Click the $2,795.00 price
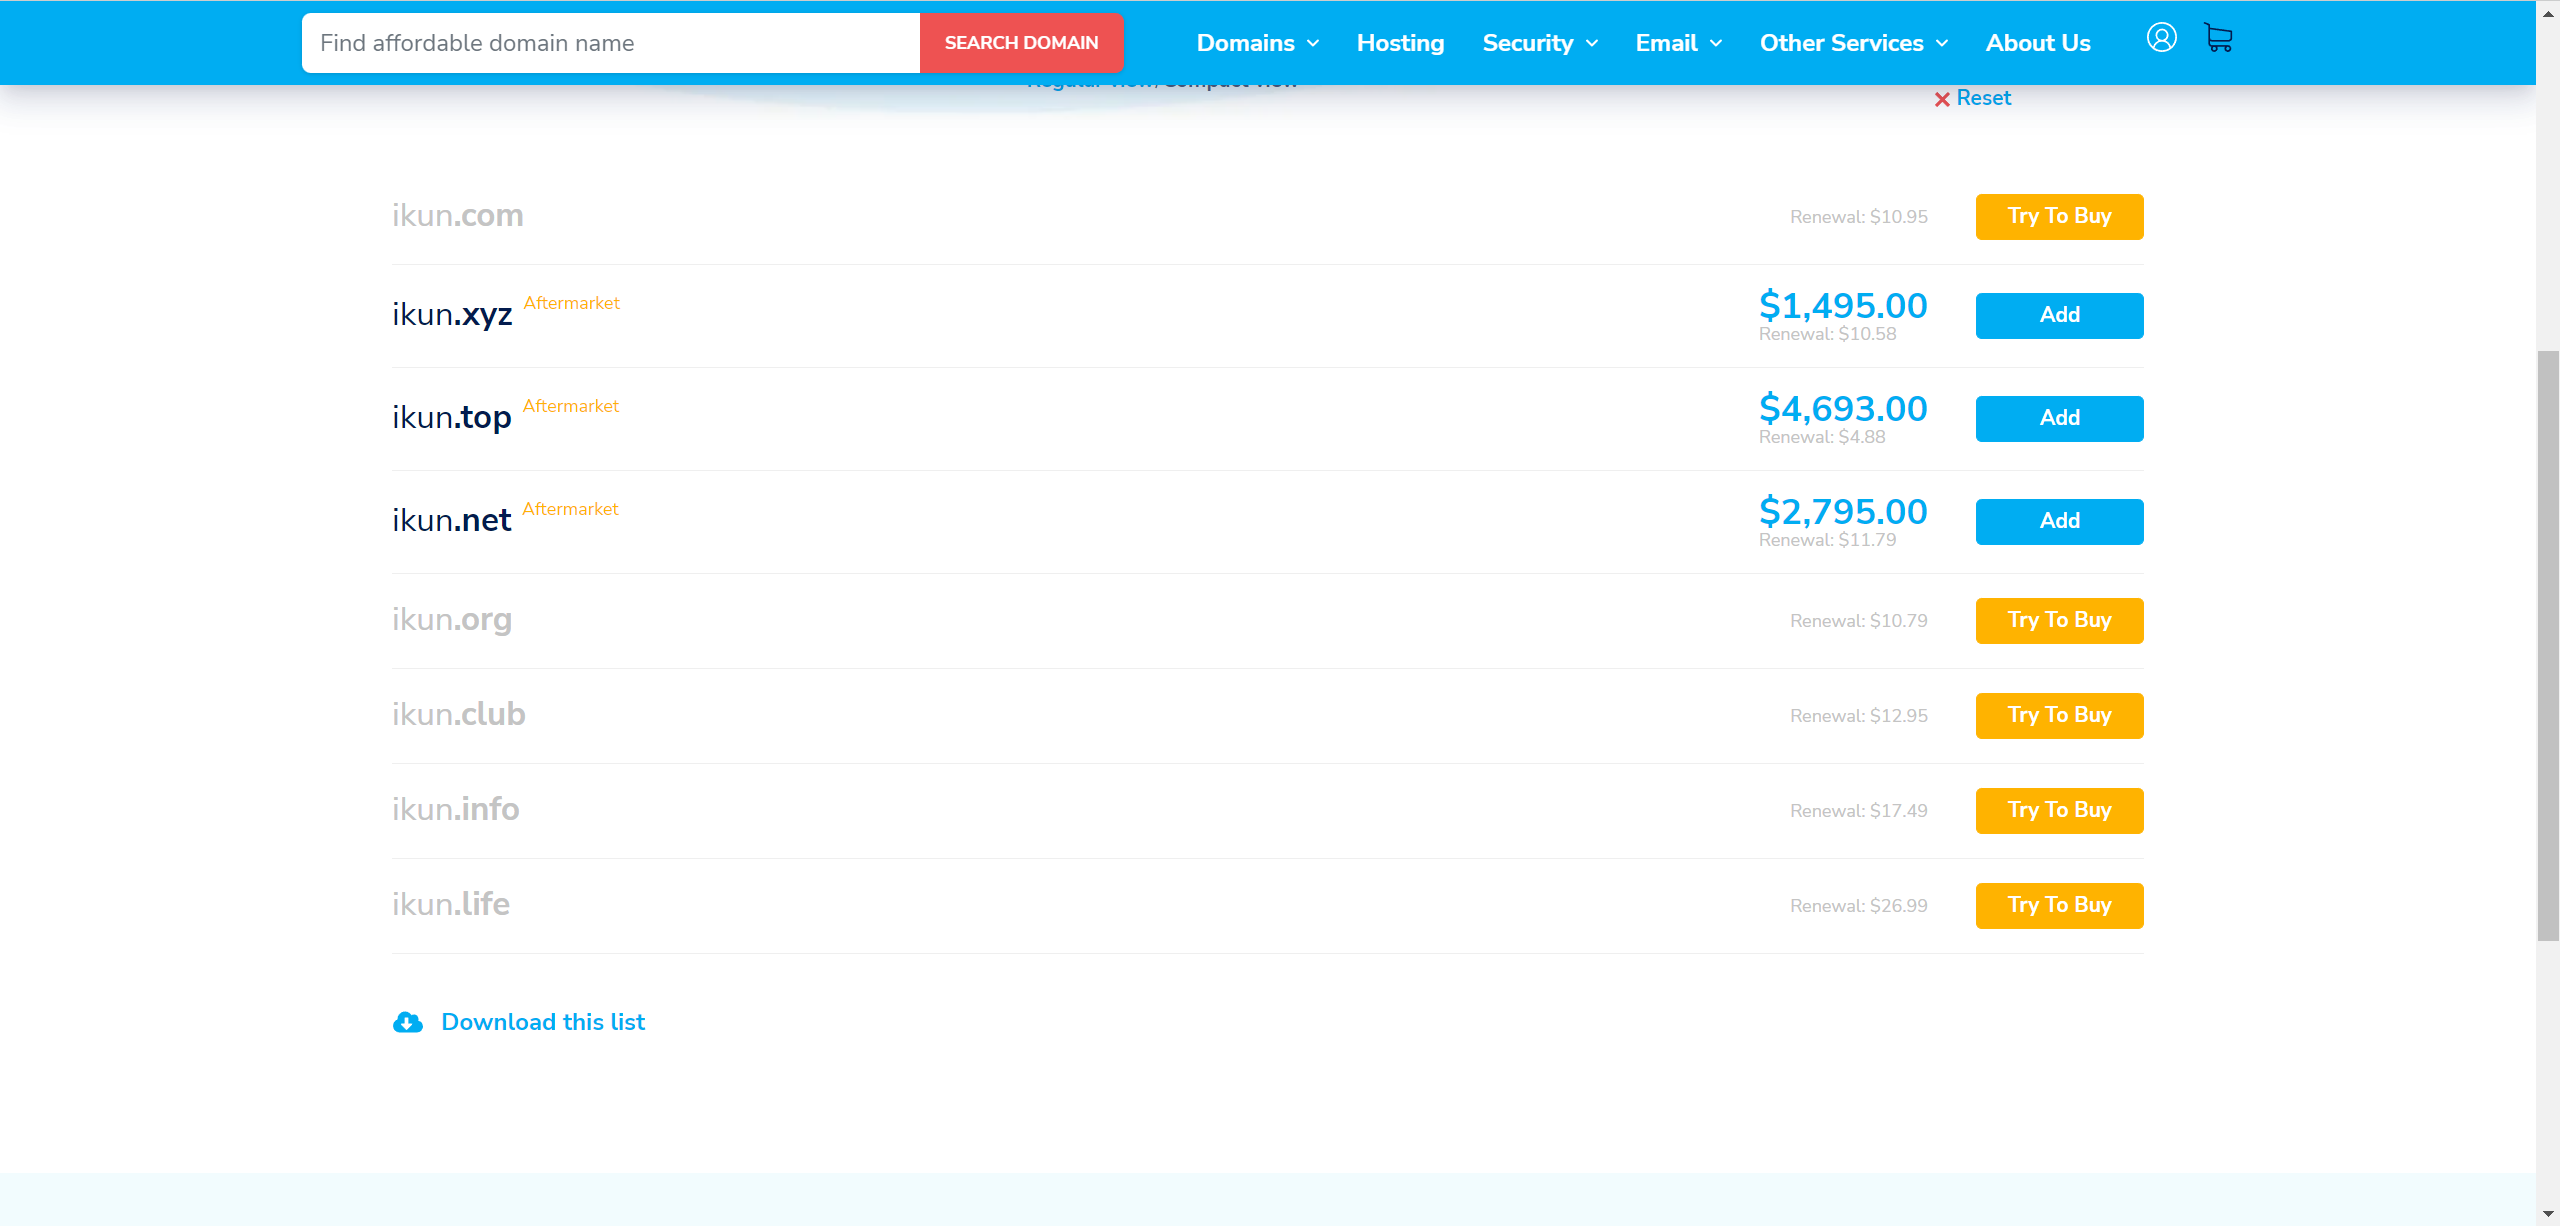 coord(1843,511)
